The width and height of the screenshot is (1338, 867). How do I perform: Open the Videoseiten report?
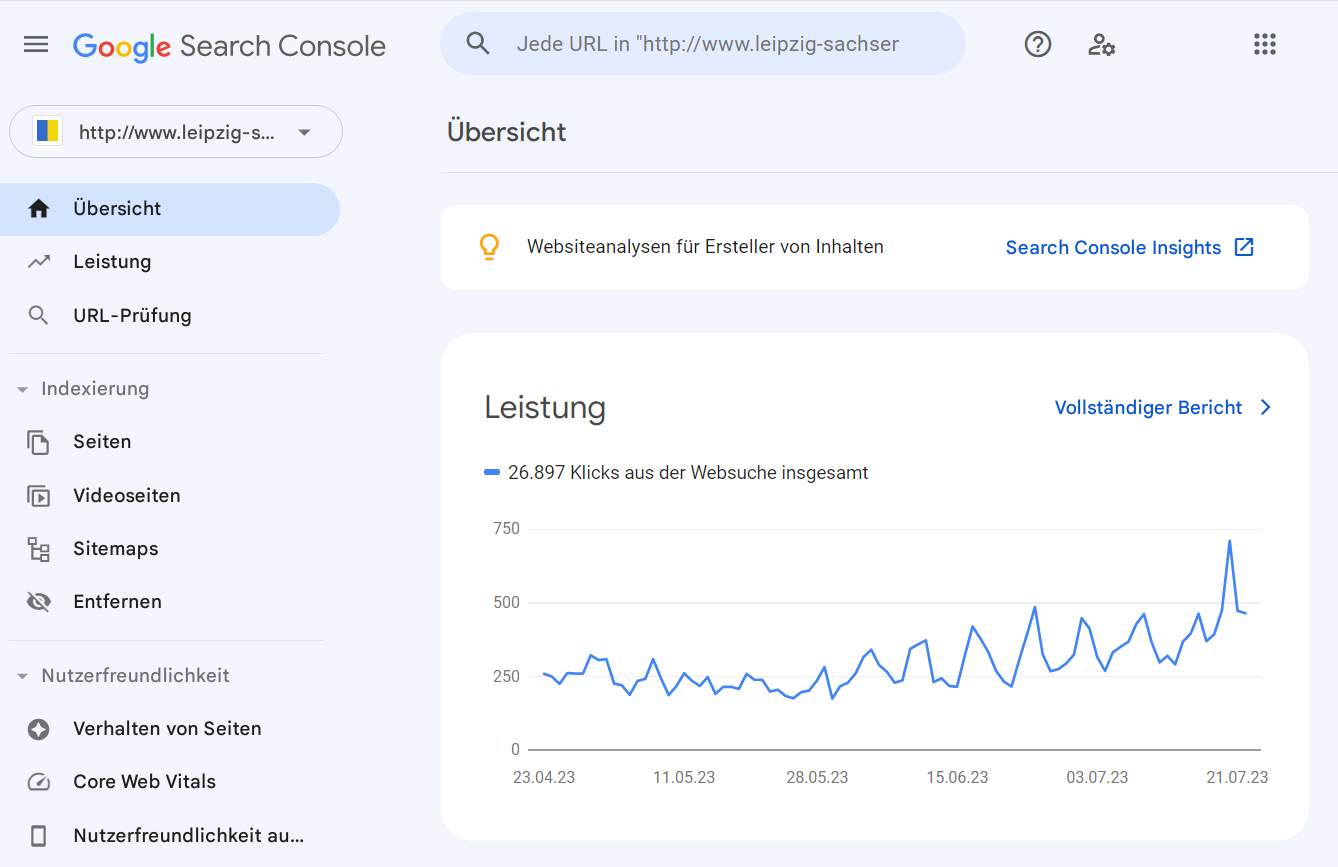(170, 495)
